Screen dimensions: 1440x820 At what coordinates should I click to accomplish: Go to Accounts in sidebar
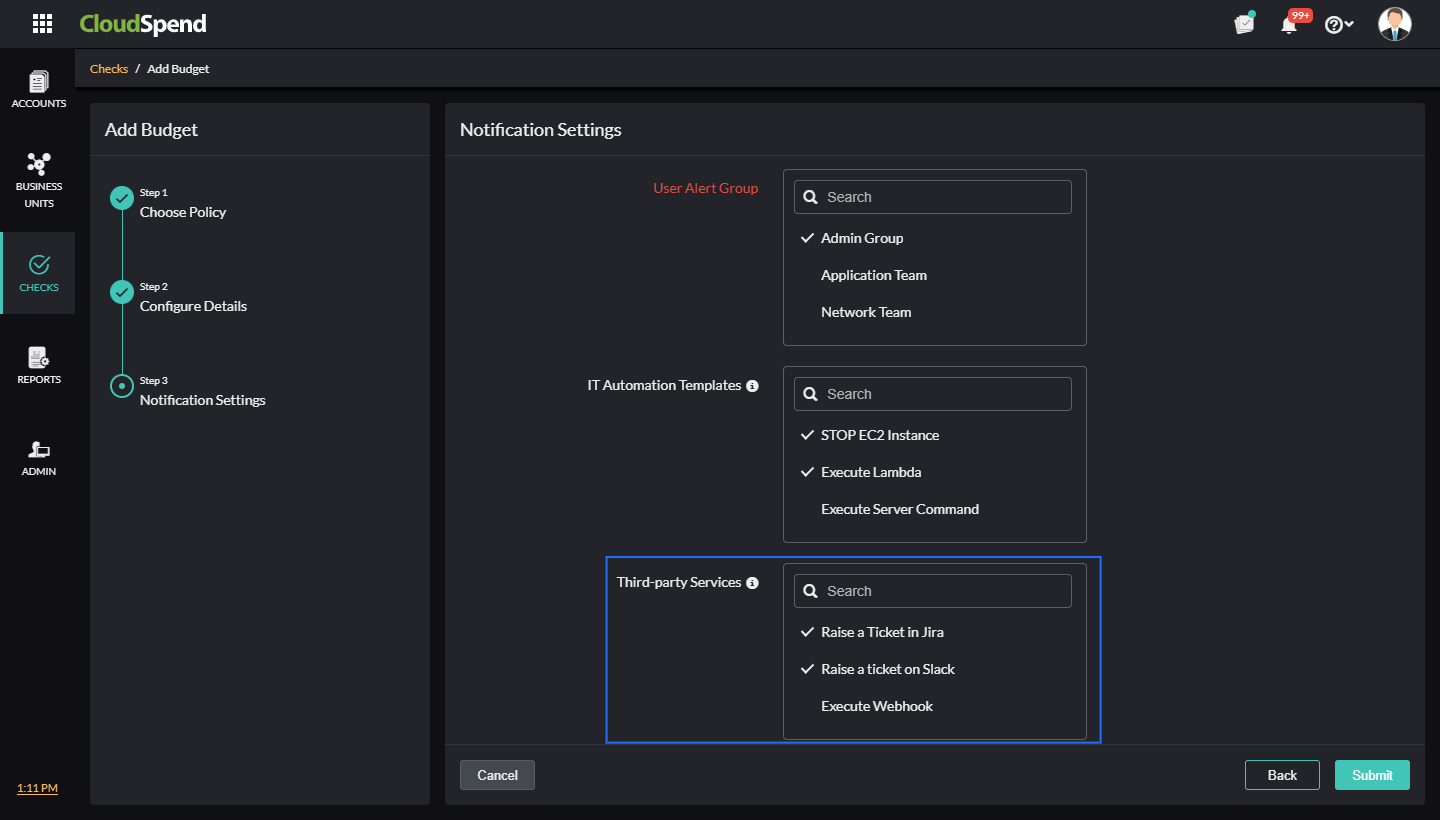tap(39, 90)
